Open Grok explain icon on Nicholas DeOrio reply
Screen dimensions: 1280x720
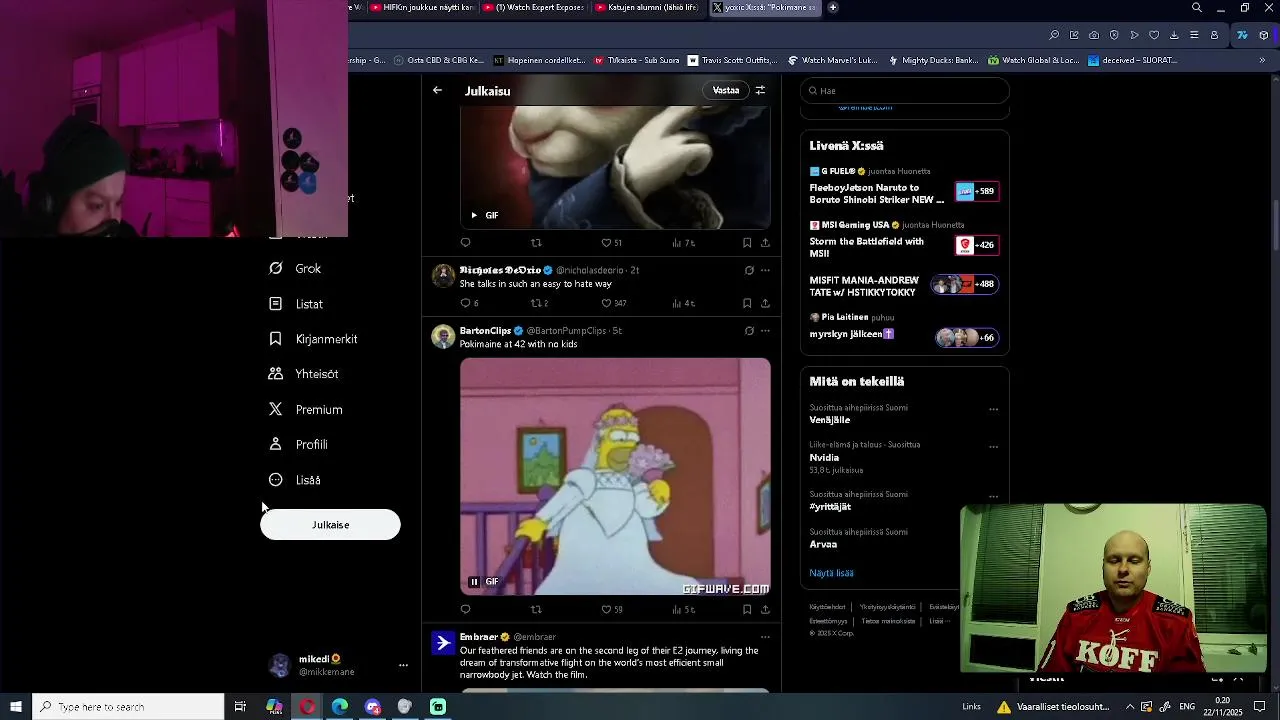(x=749, y=270)
